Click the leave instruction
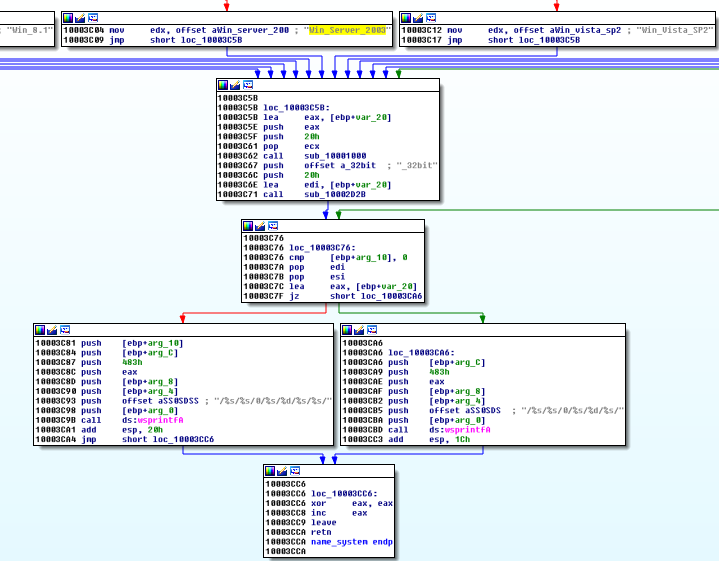This screenshot has width=719, height=561. [x=324, y=522]
